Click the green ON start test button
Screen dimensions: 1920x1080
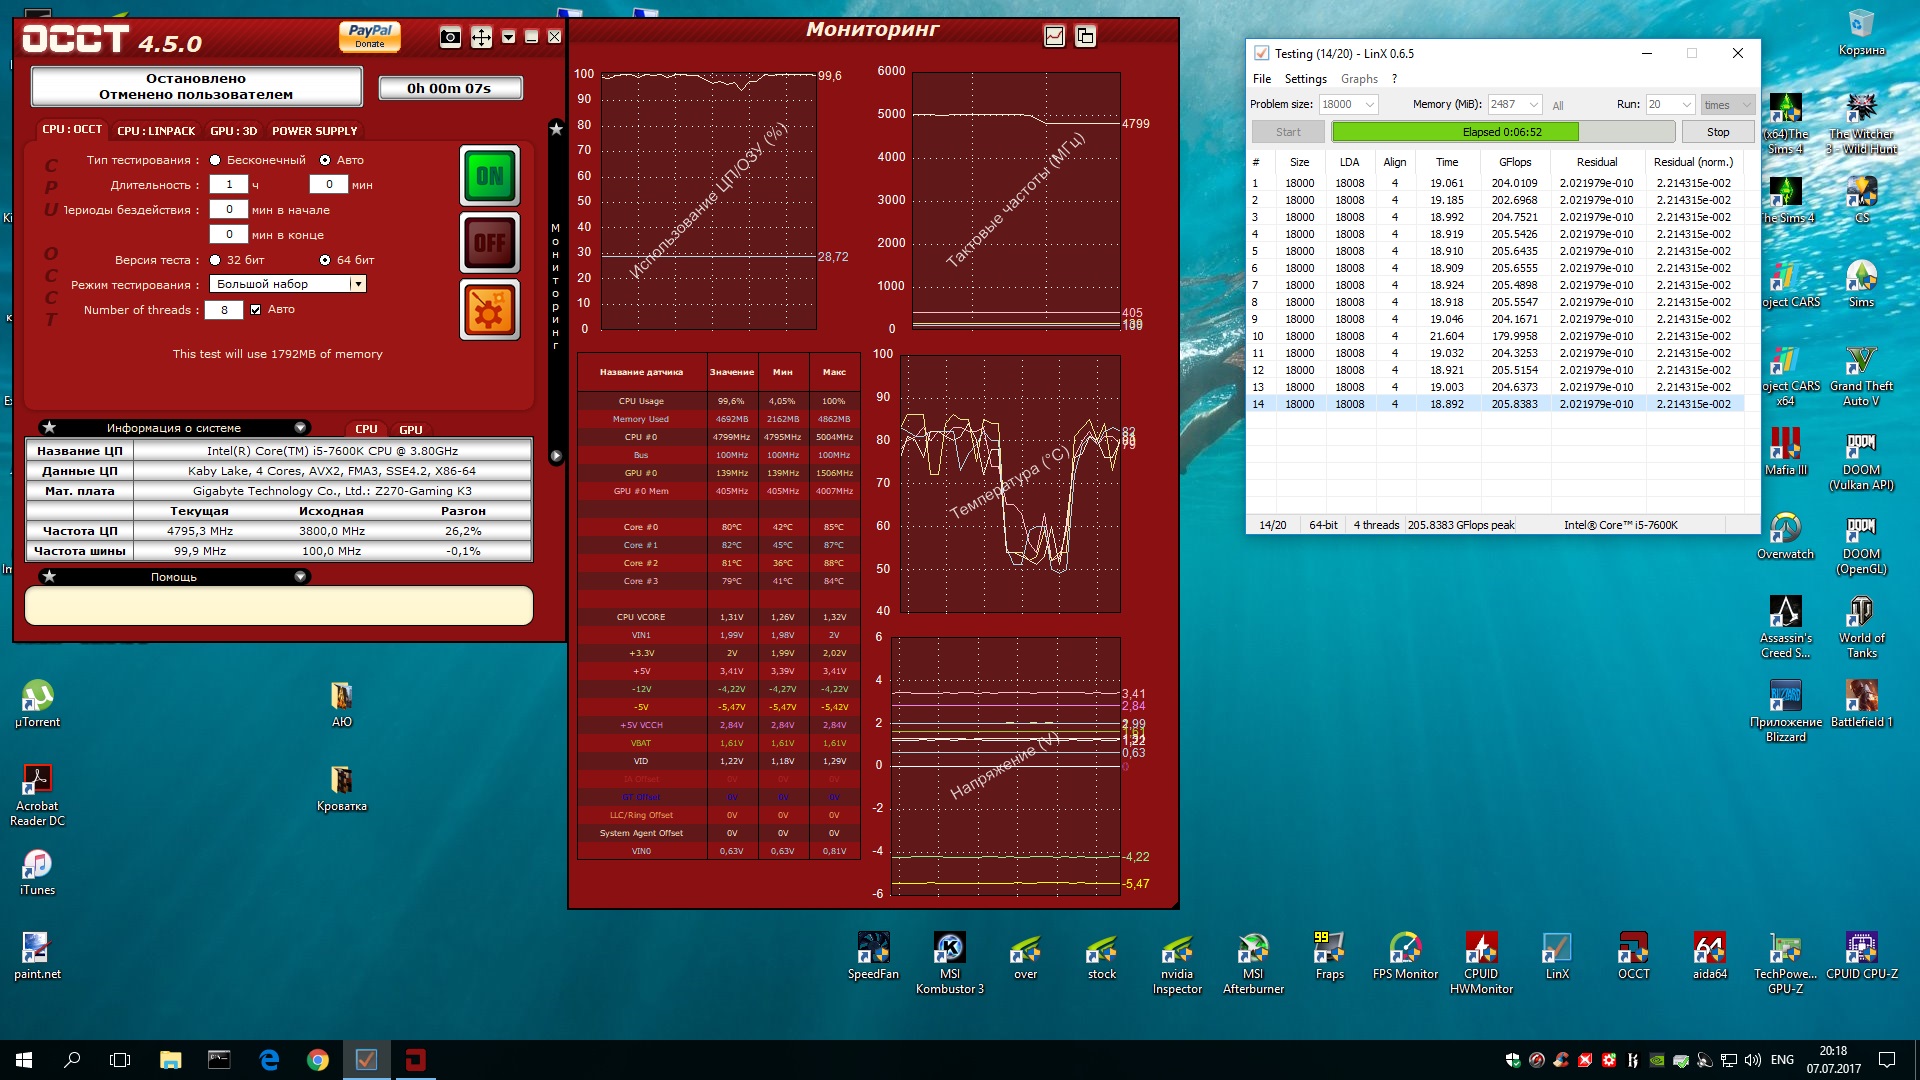(490, 176)
